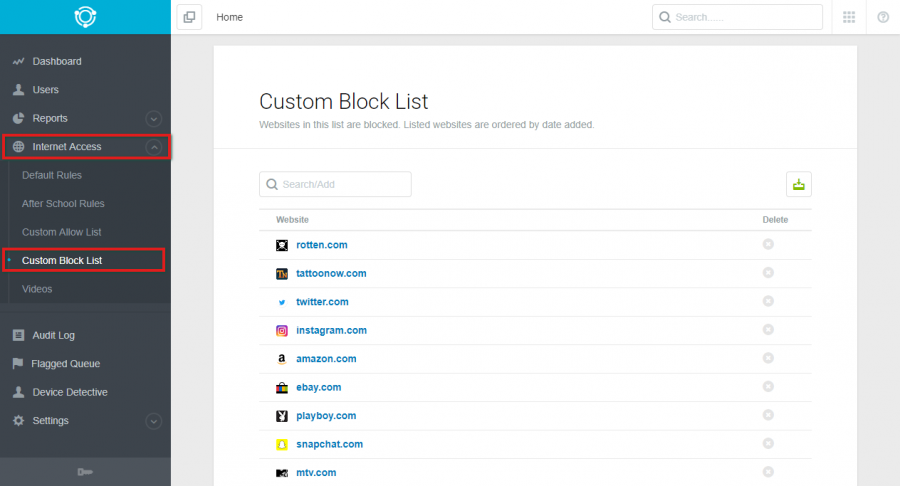The height and width of the screenshot is (486, 900).
Task: Delete amazon.com from the block list
Action: [x=768, y=358]
